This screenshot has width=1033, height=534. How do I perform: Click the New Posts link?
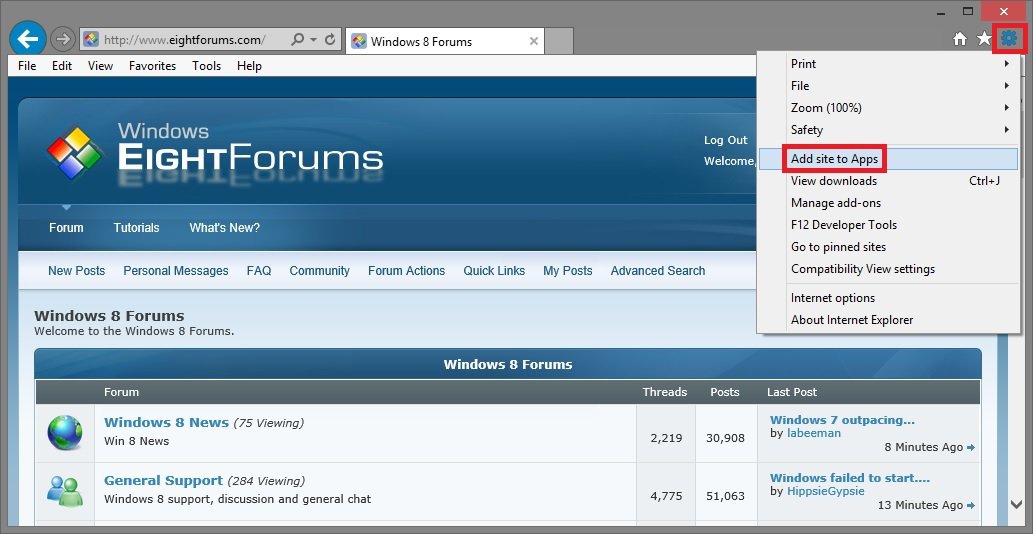76,271
